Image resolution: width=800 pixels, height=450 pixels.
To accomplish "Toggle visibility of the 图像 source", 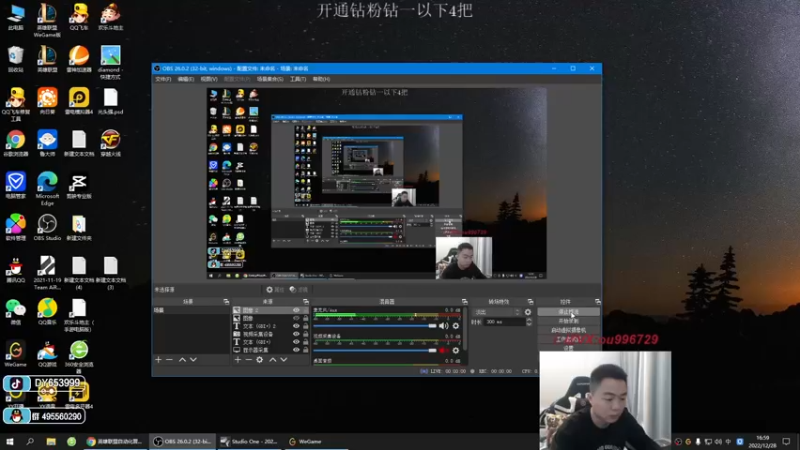I will (x=296, y=318).
